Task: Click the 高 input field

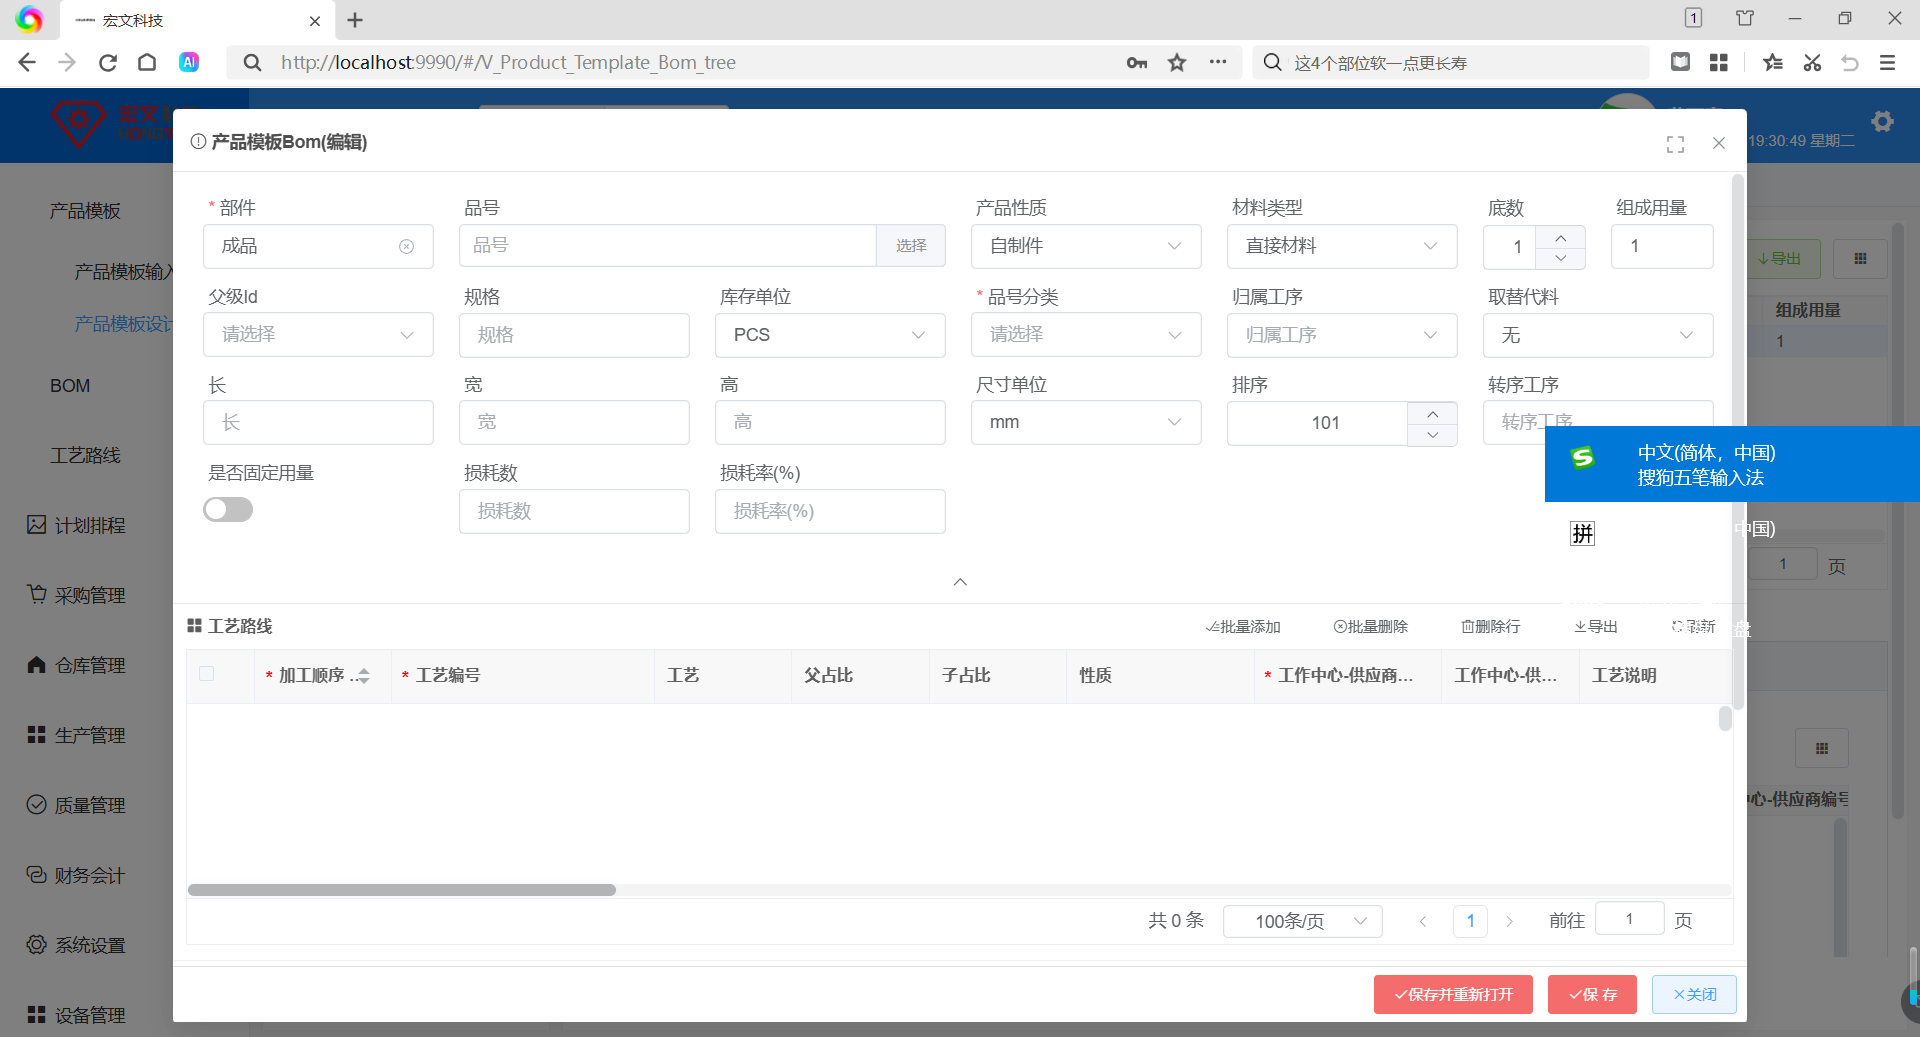Action: [830, 423]
